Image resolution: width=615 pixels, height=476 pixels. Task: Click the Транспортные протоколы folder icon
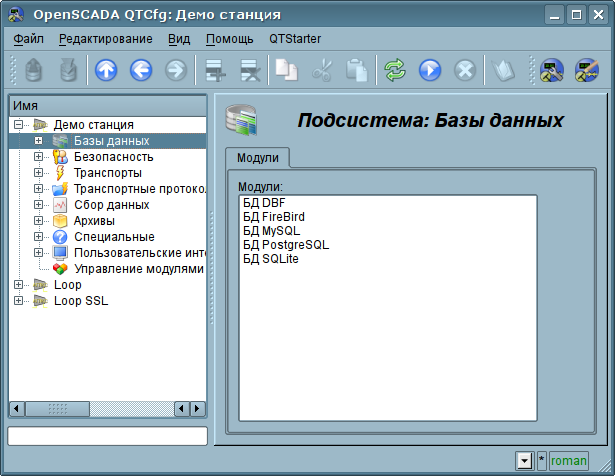click(60, 189)
